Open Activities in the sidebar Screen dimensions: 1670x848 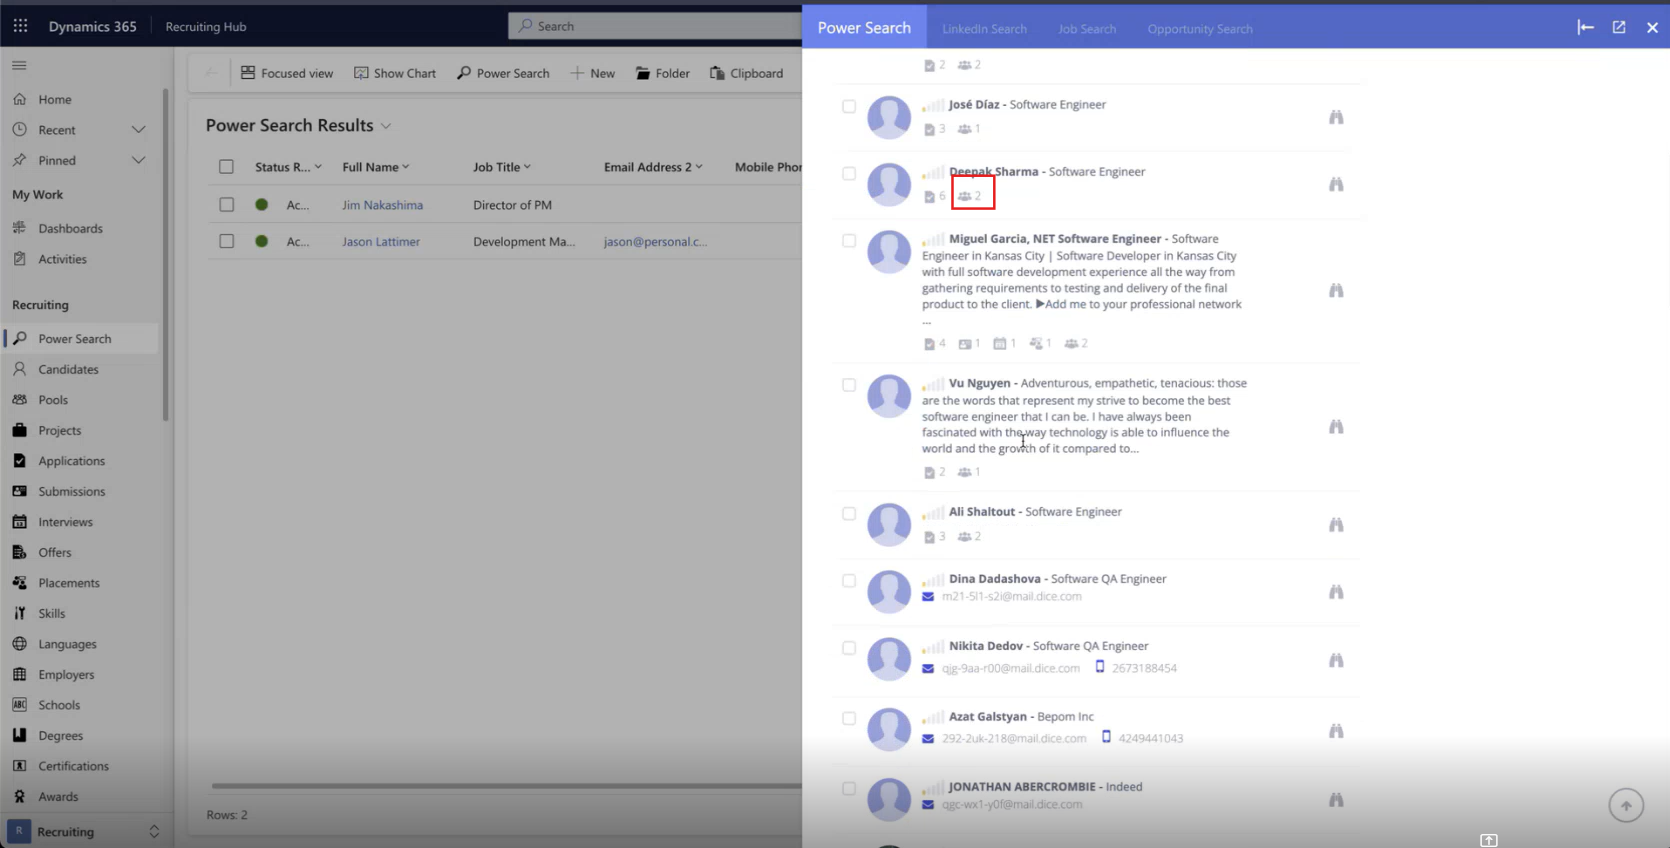62,259
